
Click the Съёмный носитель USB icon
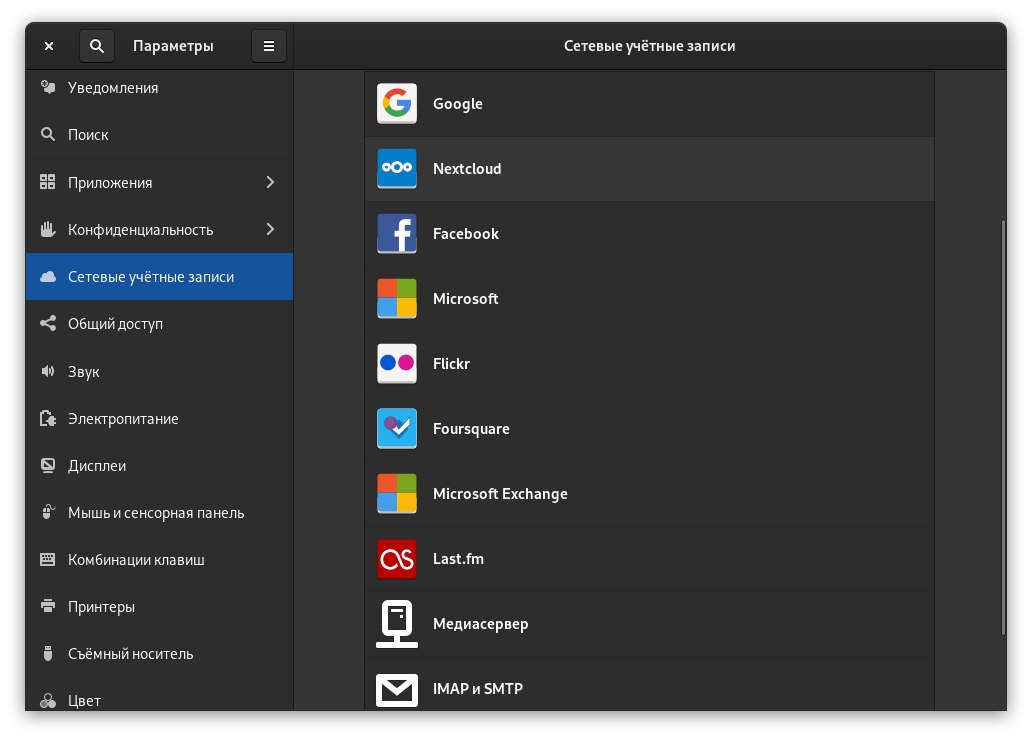[47, 653]
